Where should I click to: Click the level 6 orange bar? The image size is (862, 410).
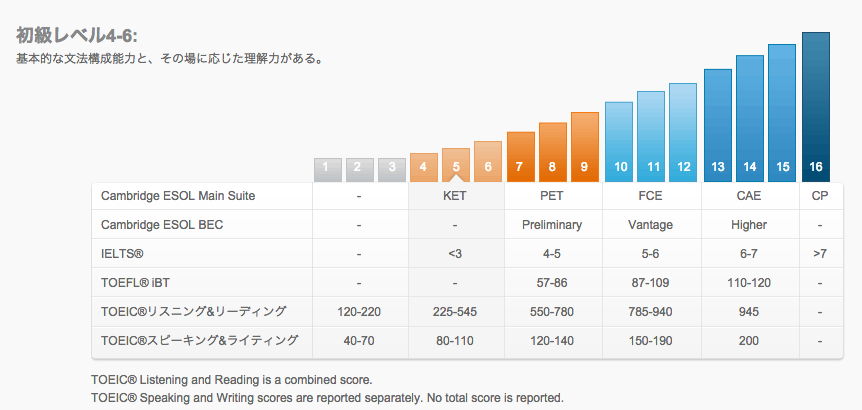pyautogui.click(x=488, y=162)
